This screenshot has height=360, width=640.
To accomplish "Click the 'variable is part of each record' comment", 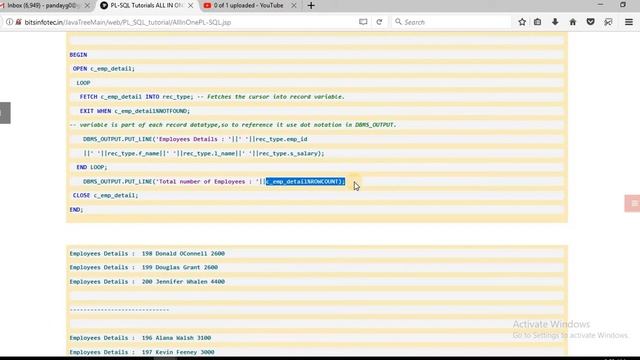I will 233,125.
